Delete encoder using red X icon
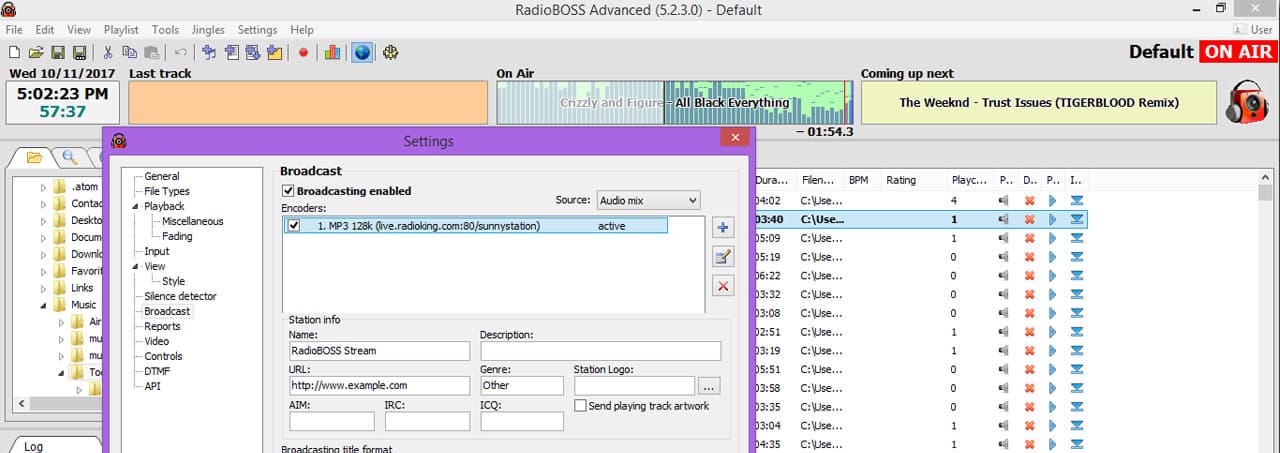This screenshot has width=1280, height=453. pos(723,286)
